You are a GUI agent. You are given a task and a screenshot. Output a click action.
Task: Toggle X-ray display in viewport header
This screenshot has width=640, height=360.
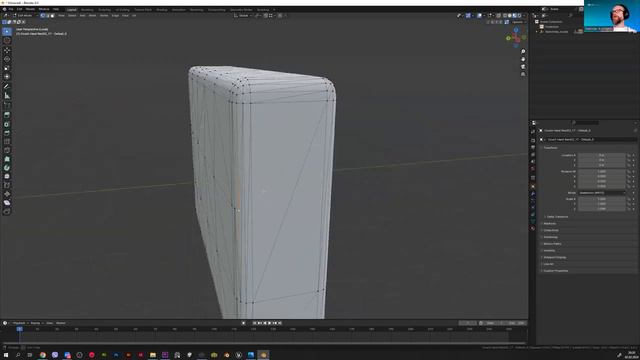click(x=498, y=16)
